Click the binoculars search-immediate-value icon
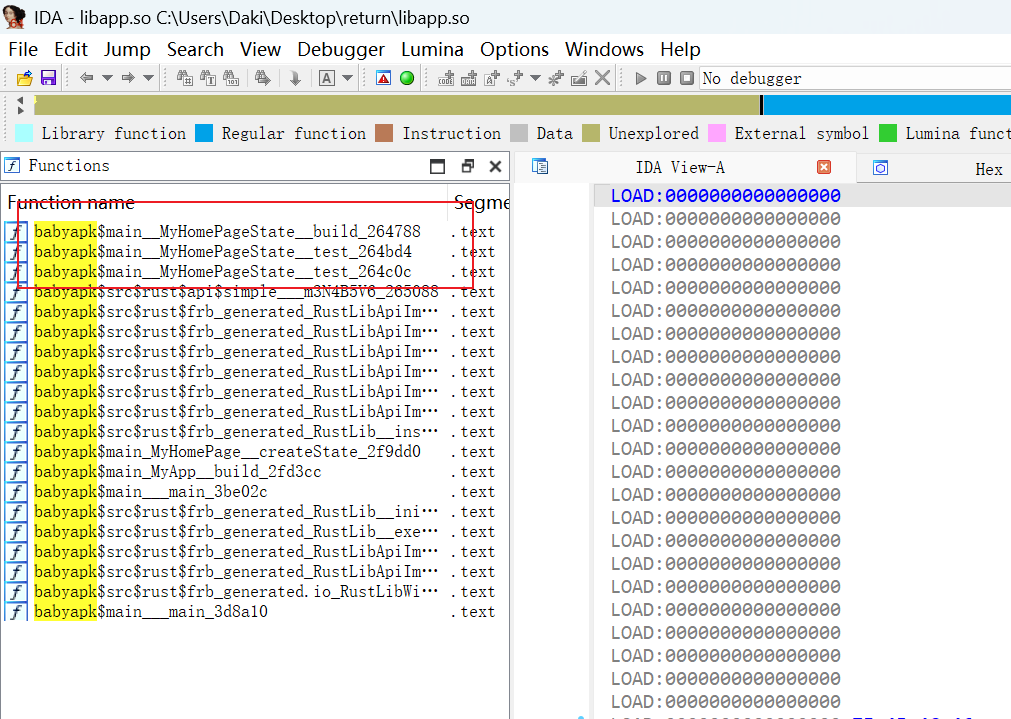 click(x=184, y=79)
